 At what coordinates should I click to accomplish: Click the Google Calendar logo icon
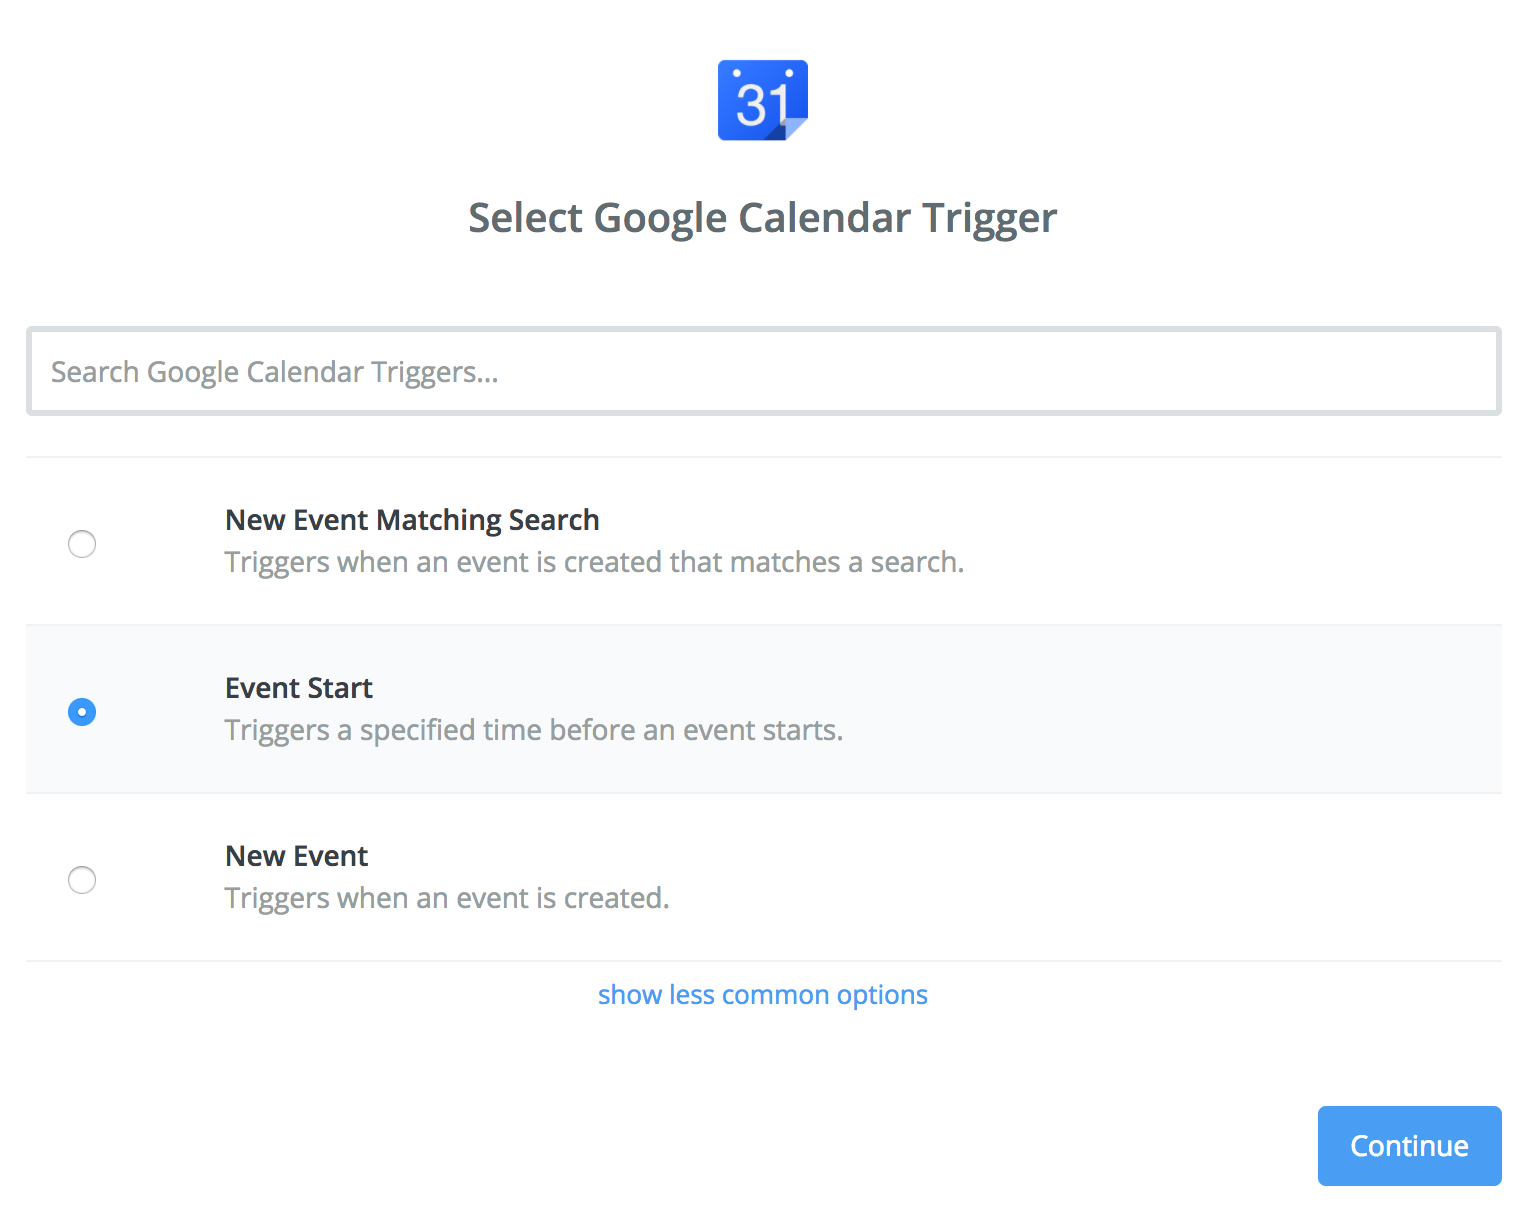[762, 100]
